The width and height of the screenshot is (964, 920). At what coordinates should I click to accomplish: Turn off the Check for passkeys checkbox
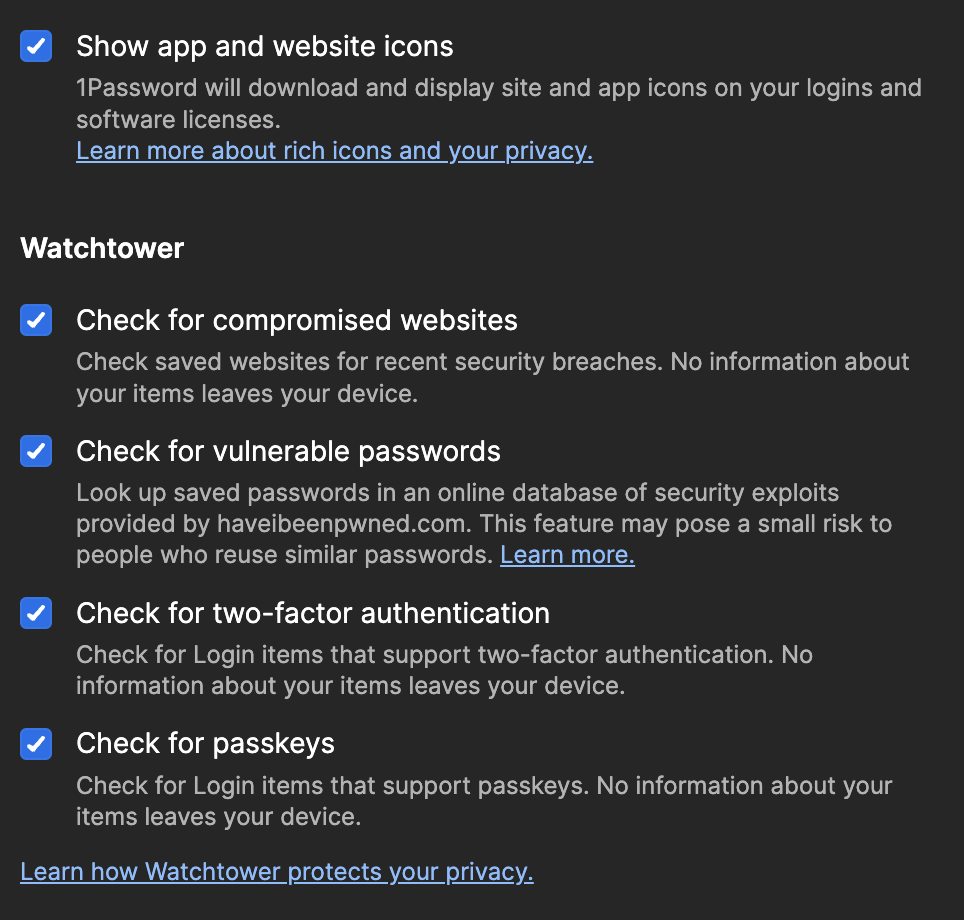click(x=36, y=743)
